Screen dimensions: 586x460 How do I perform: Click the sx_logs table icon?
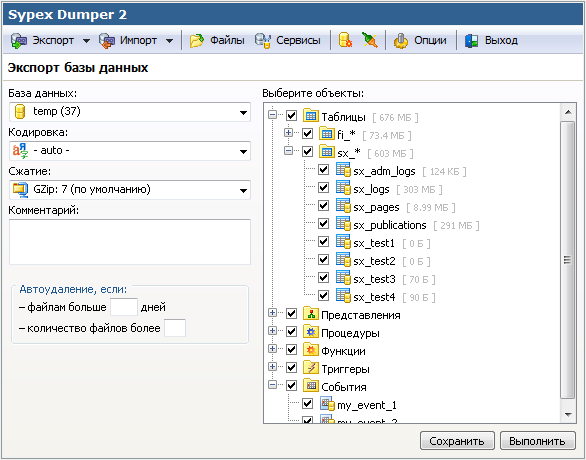click(343, 188)
